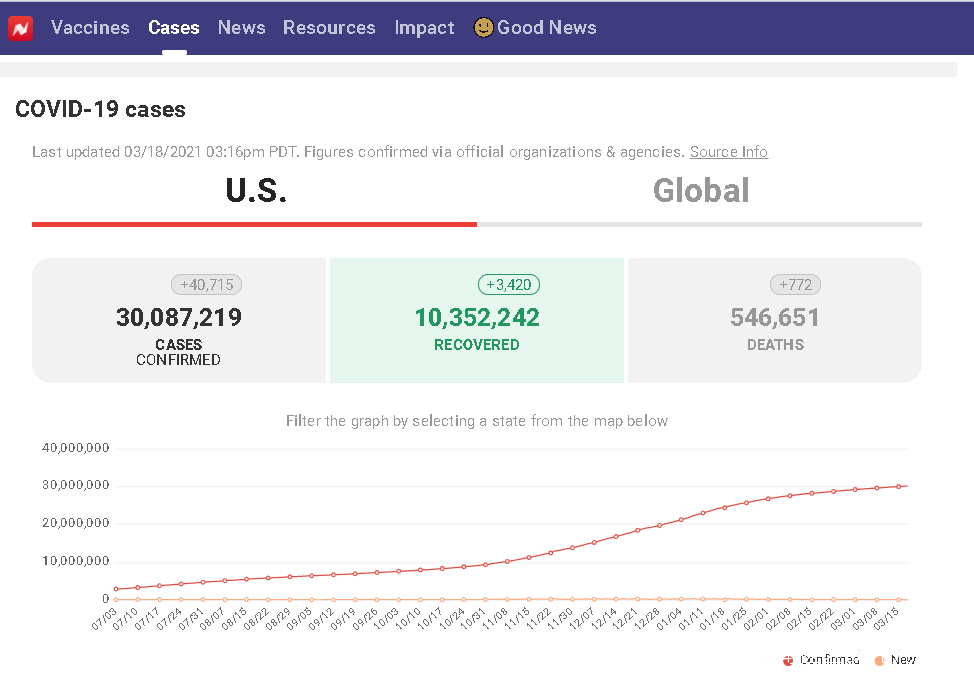Click the +40,715 new cases badge
Viewport: 974px width, 680px height.
click(x=206, y=285)
